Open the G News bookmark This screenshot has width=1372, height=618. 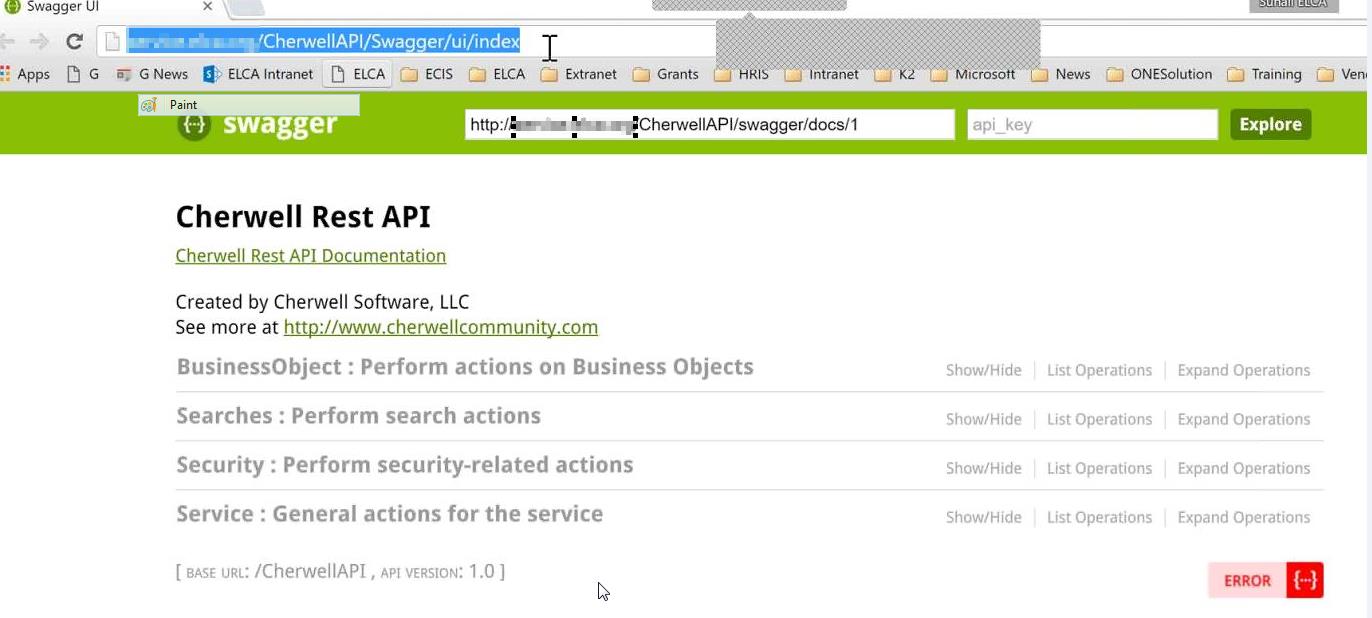point(152,74)
